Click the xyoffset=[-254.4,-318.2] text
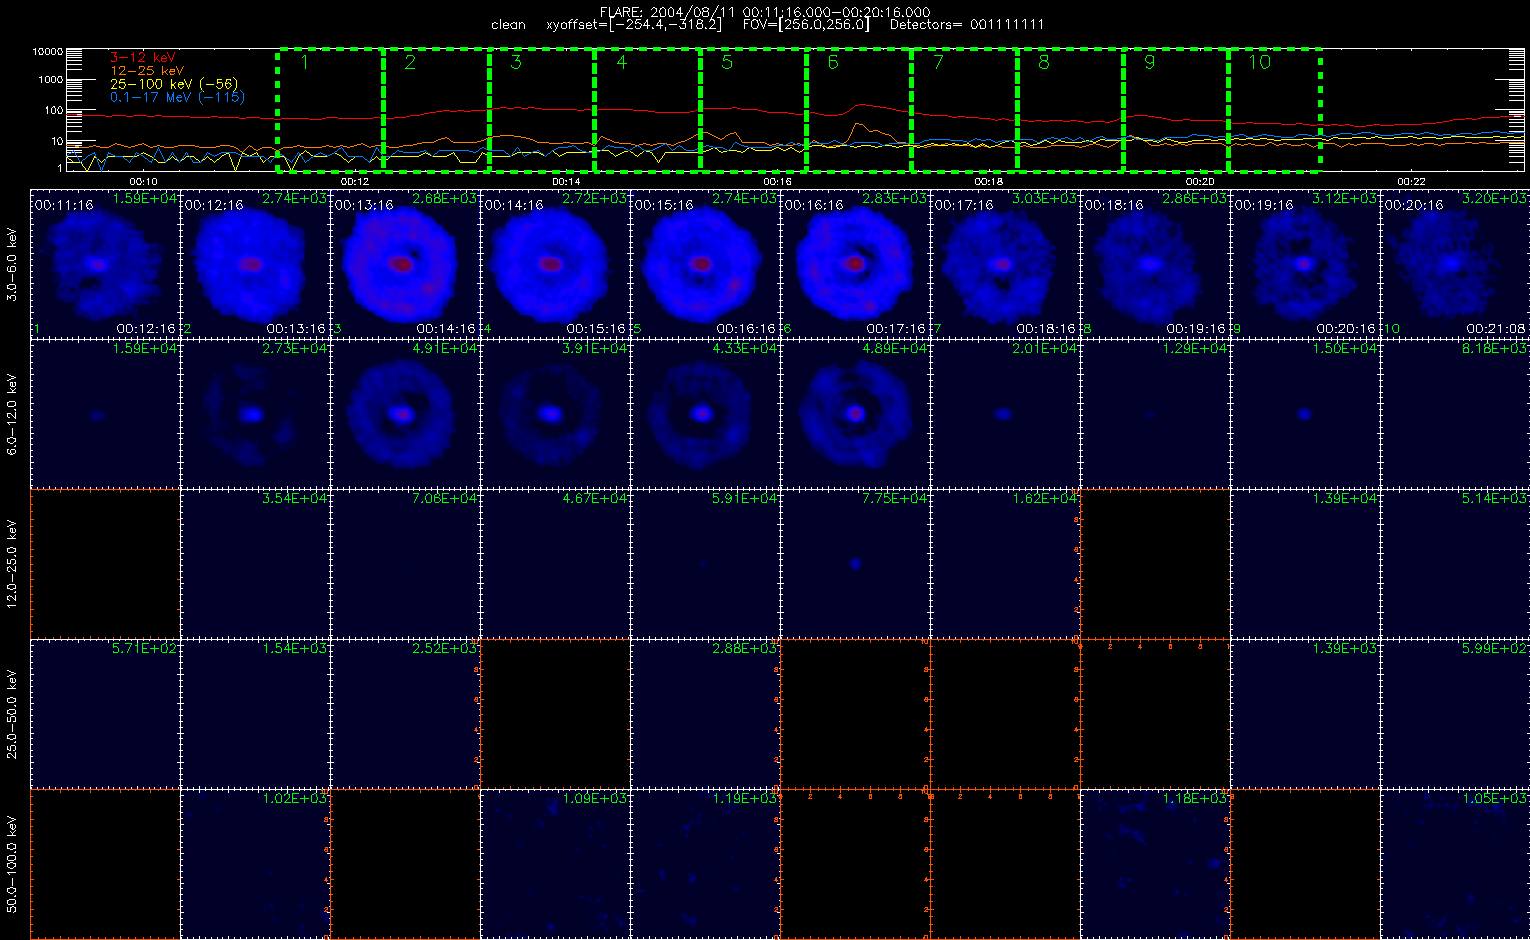The width and height of the screenshot is (1530, 940). click(x=633, y=24)
